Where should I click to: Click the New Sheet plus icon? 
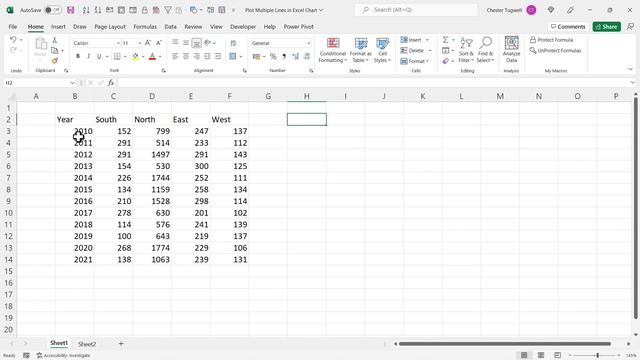tap(121, 344)
